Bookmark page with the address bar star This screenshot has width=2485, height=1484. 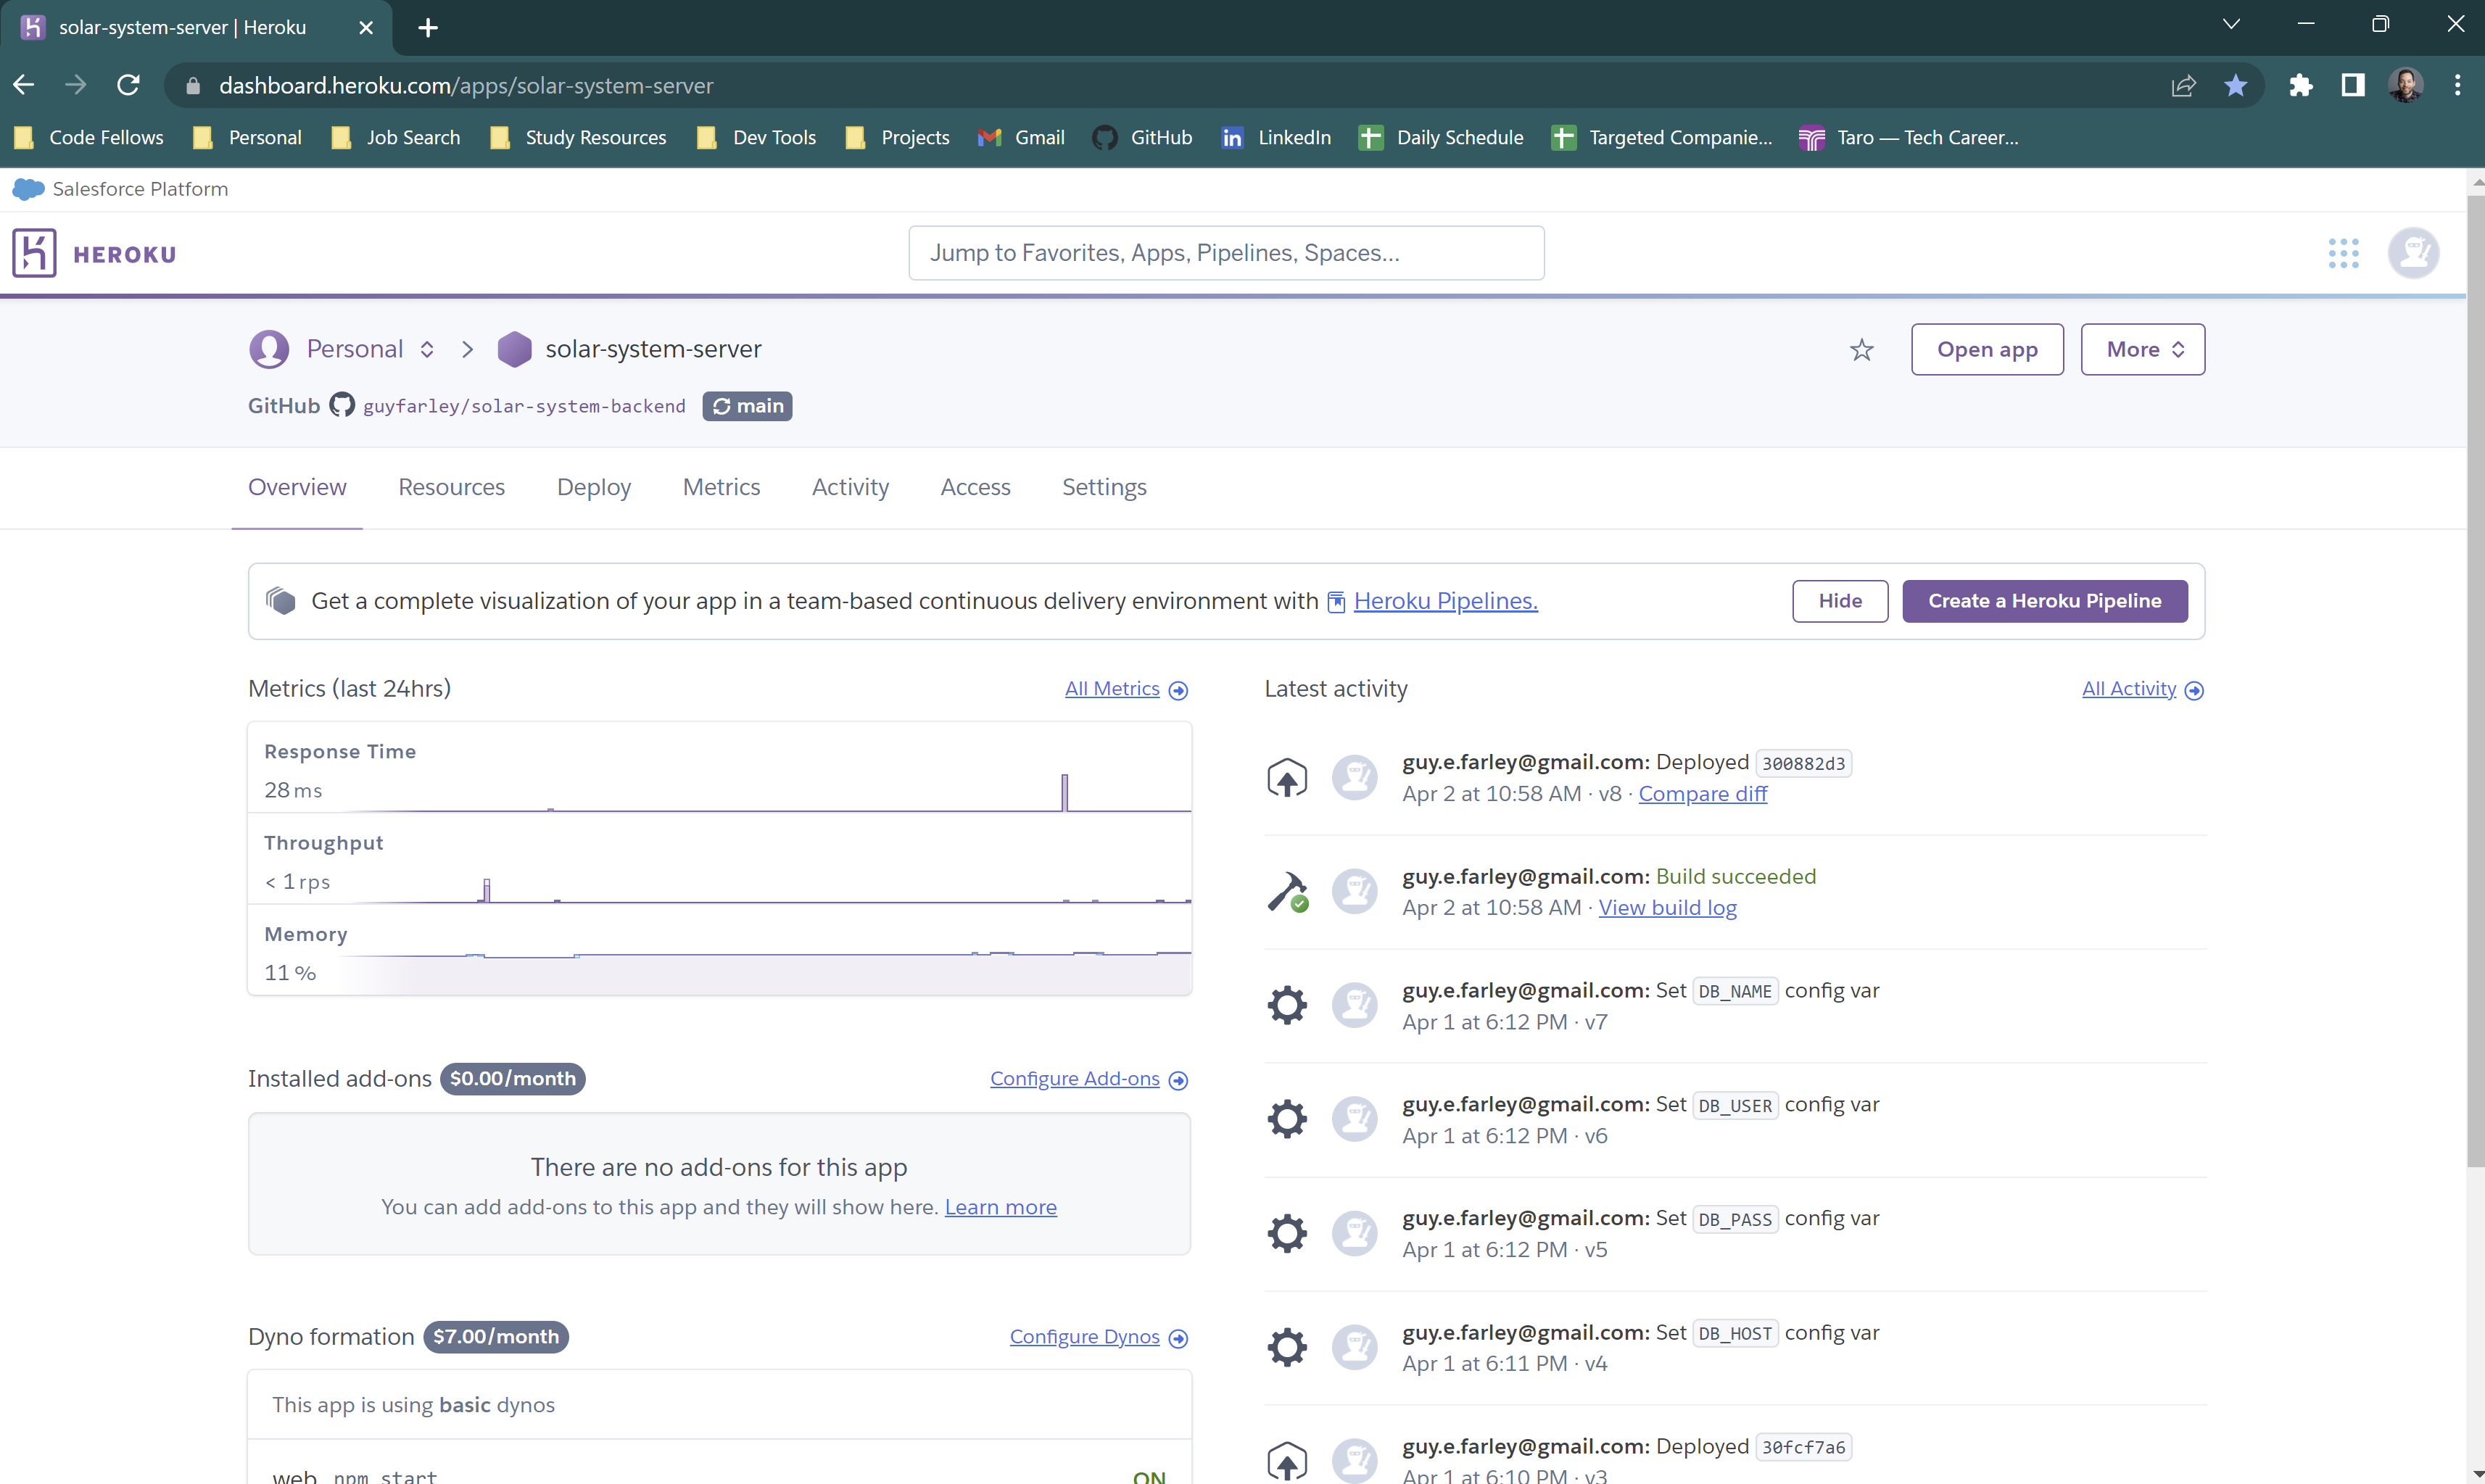tap(2236, 85)
